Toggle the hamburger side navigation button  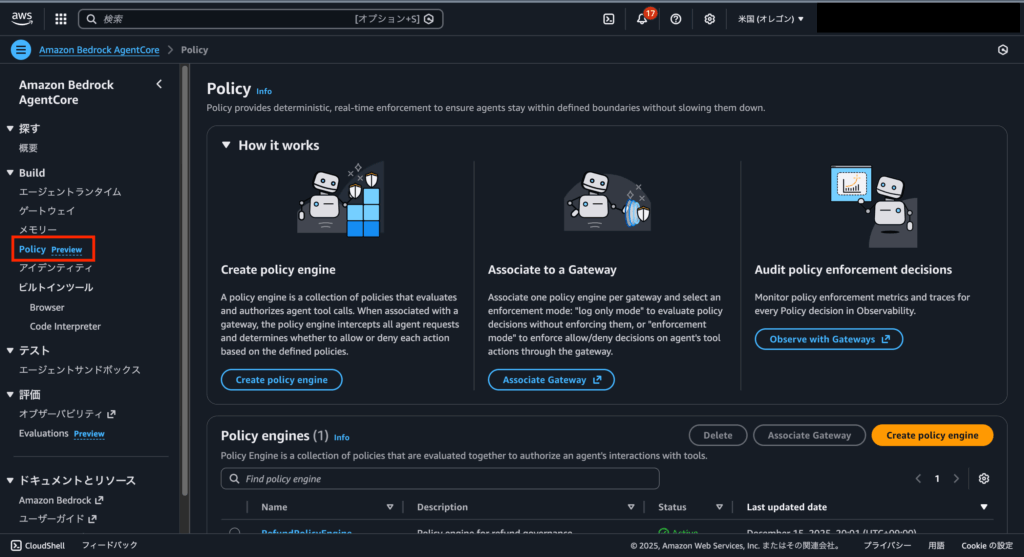click(x=21, y=50)
